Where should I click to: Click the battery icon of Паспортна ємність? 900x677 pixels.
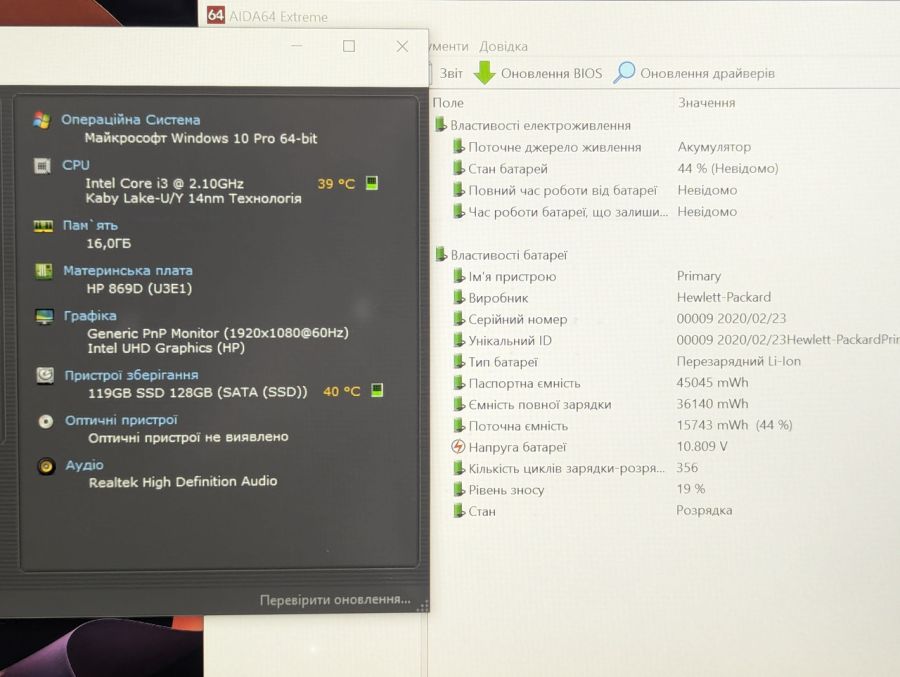(x=459, y=383)
